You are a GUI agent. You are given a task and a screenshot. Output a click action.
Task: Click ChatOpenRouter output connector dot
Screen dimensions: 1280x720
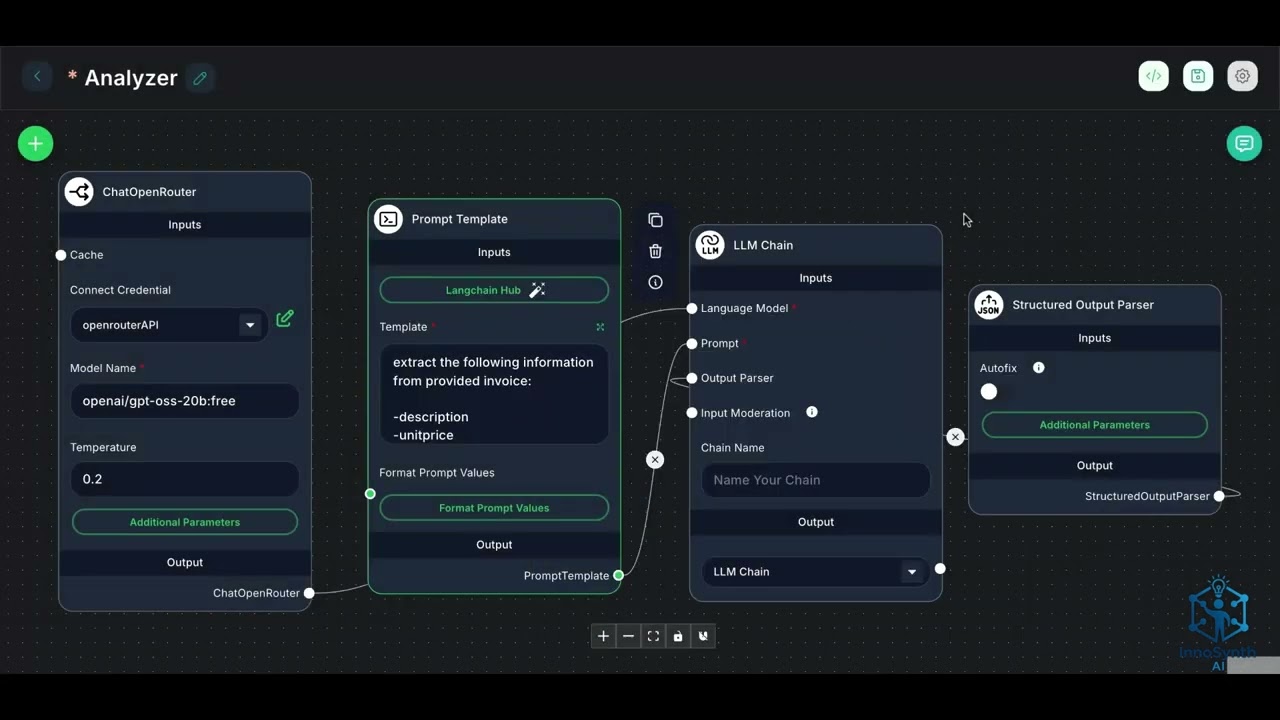pos(309,593)
